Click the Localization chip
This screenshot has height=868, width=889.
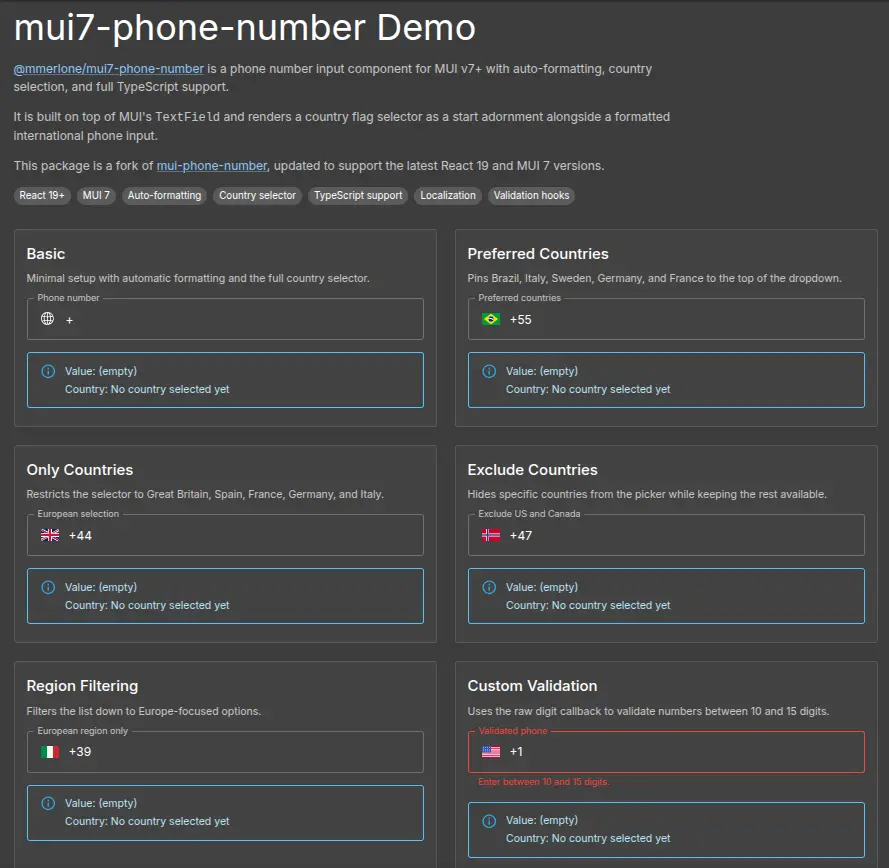[448, 196]
